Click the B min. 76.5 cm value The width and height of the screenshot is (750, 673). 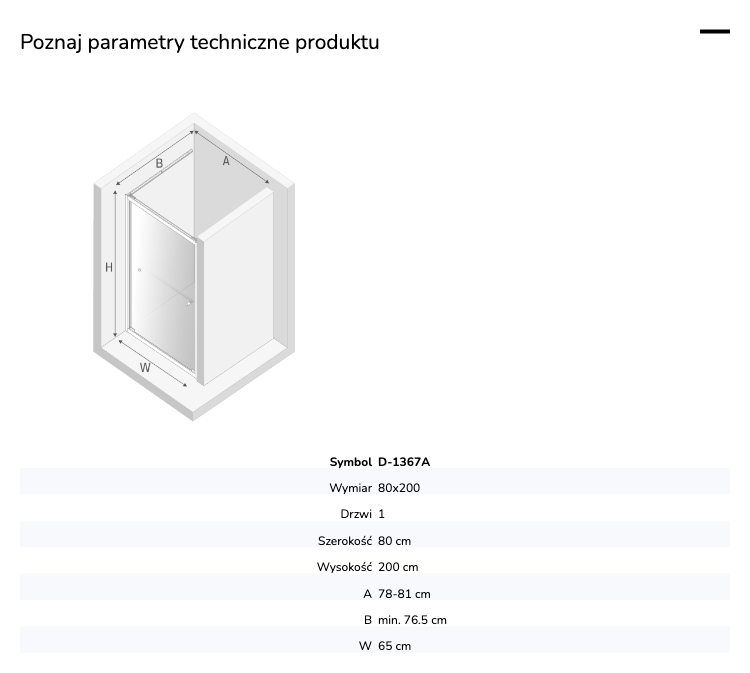pos(412,620)
